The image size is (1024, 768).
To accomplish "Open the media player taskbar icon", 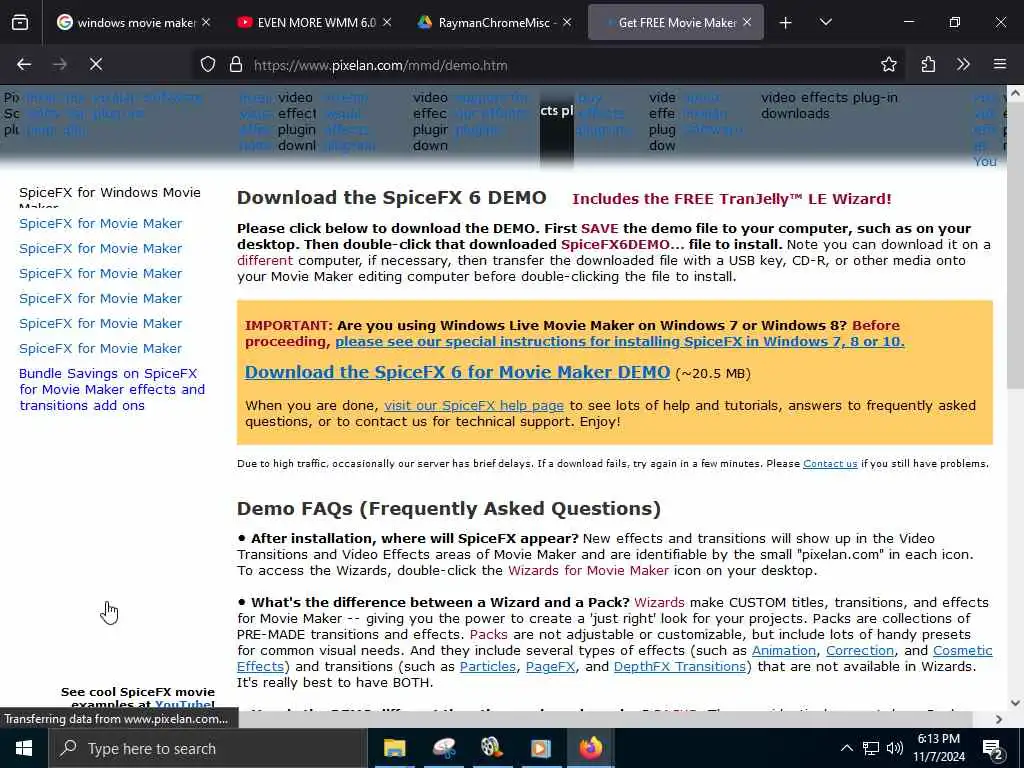I will [x=541, y=748].
